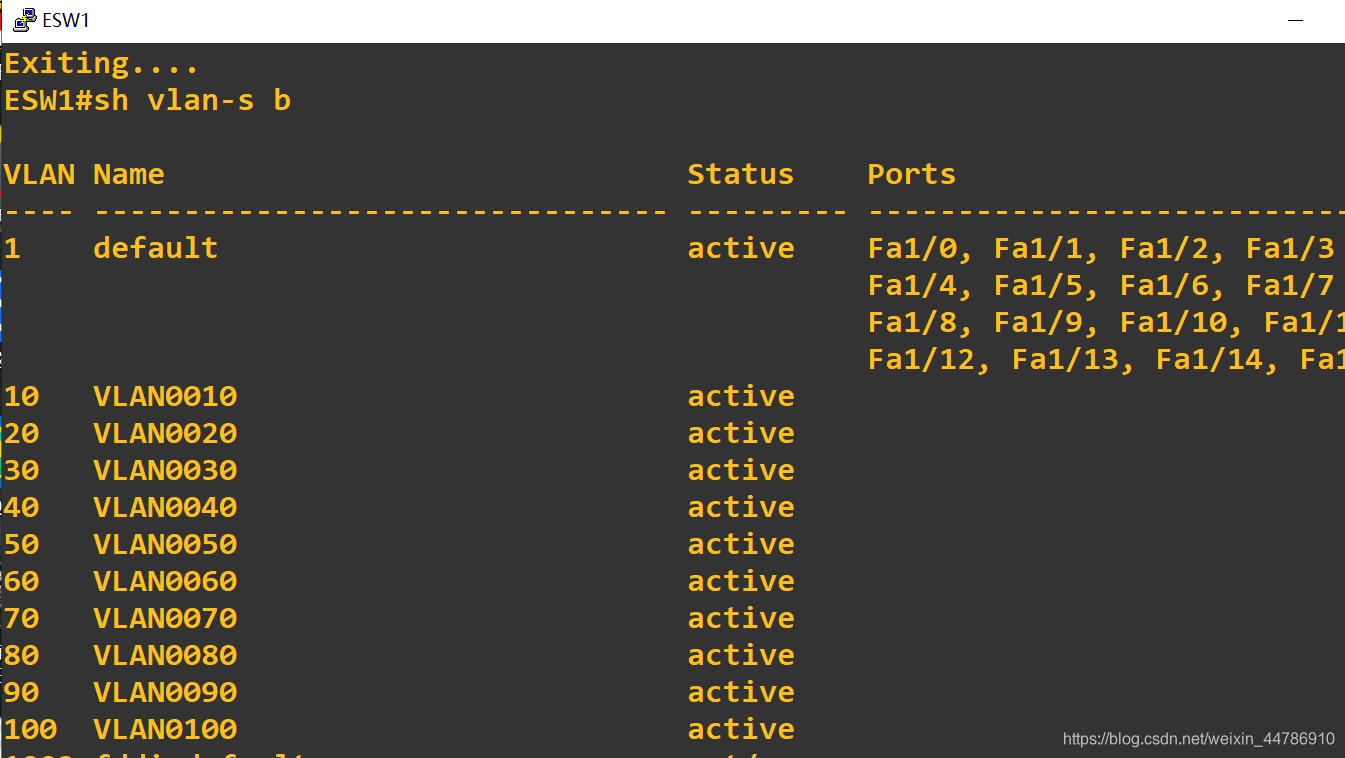Click the active status of VLAN0090
The image size is (1345, 758).
741,692
